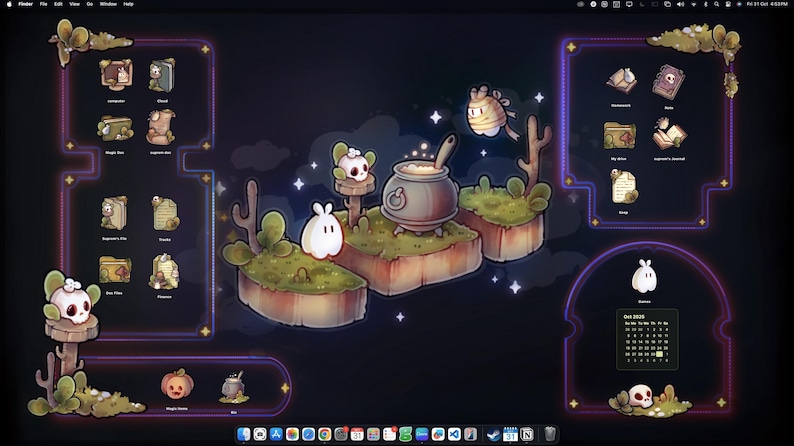Open Photos from the Dock
Screen dimensions: 794x446
292,434
